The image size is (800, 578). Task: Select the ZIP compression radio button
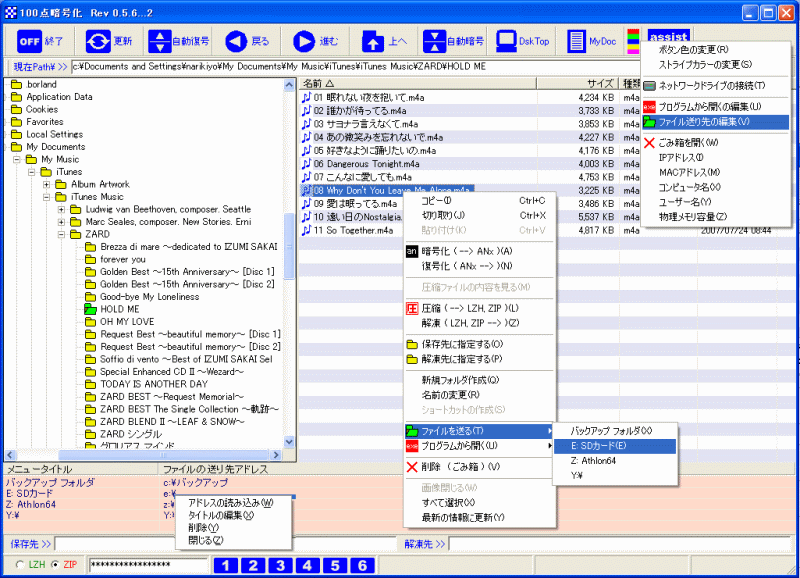[54, 565]
